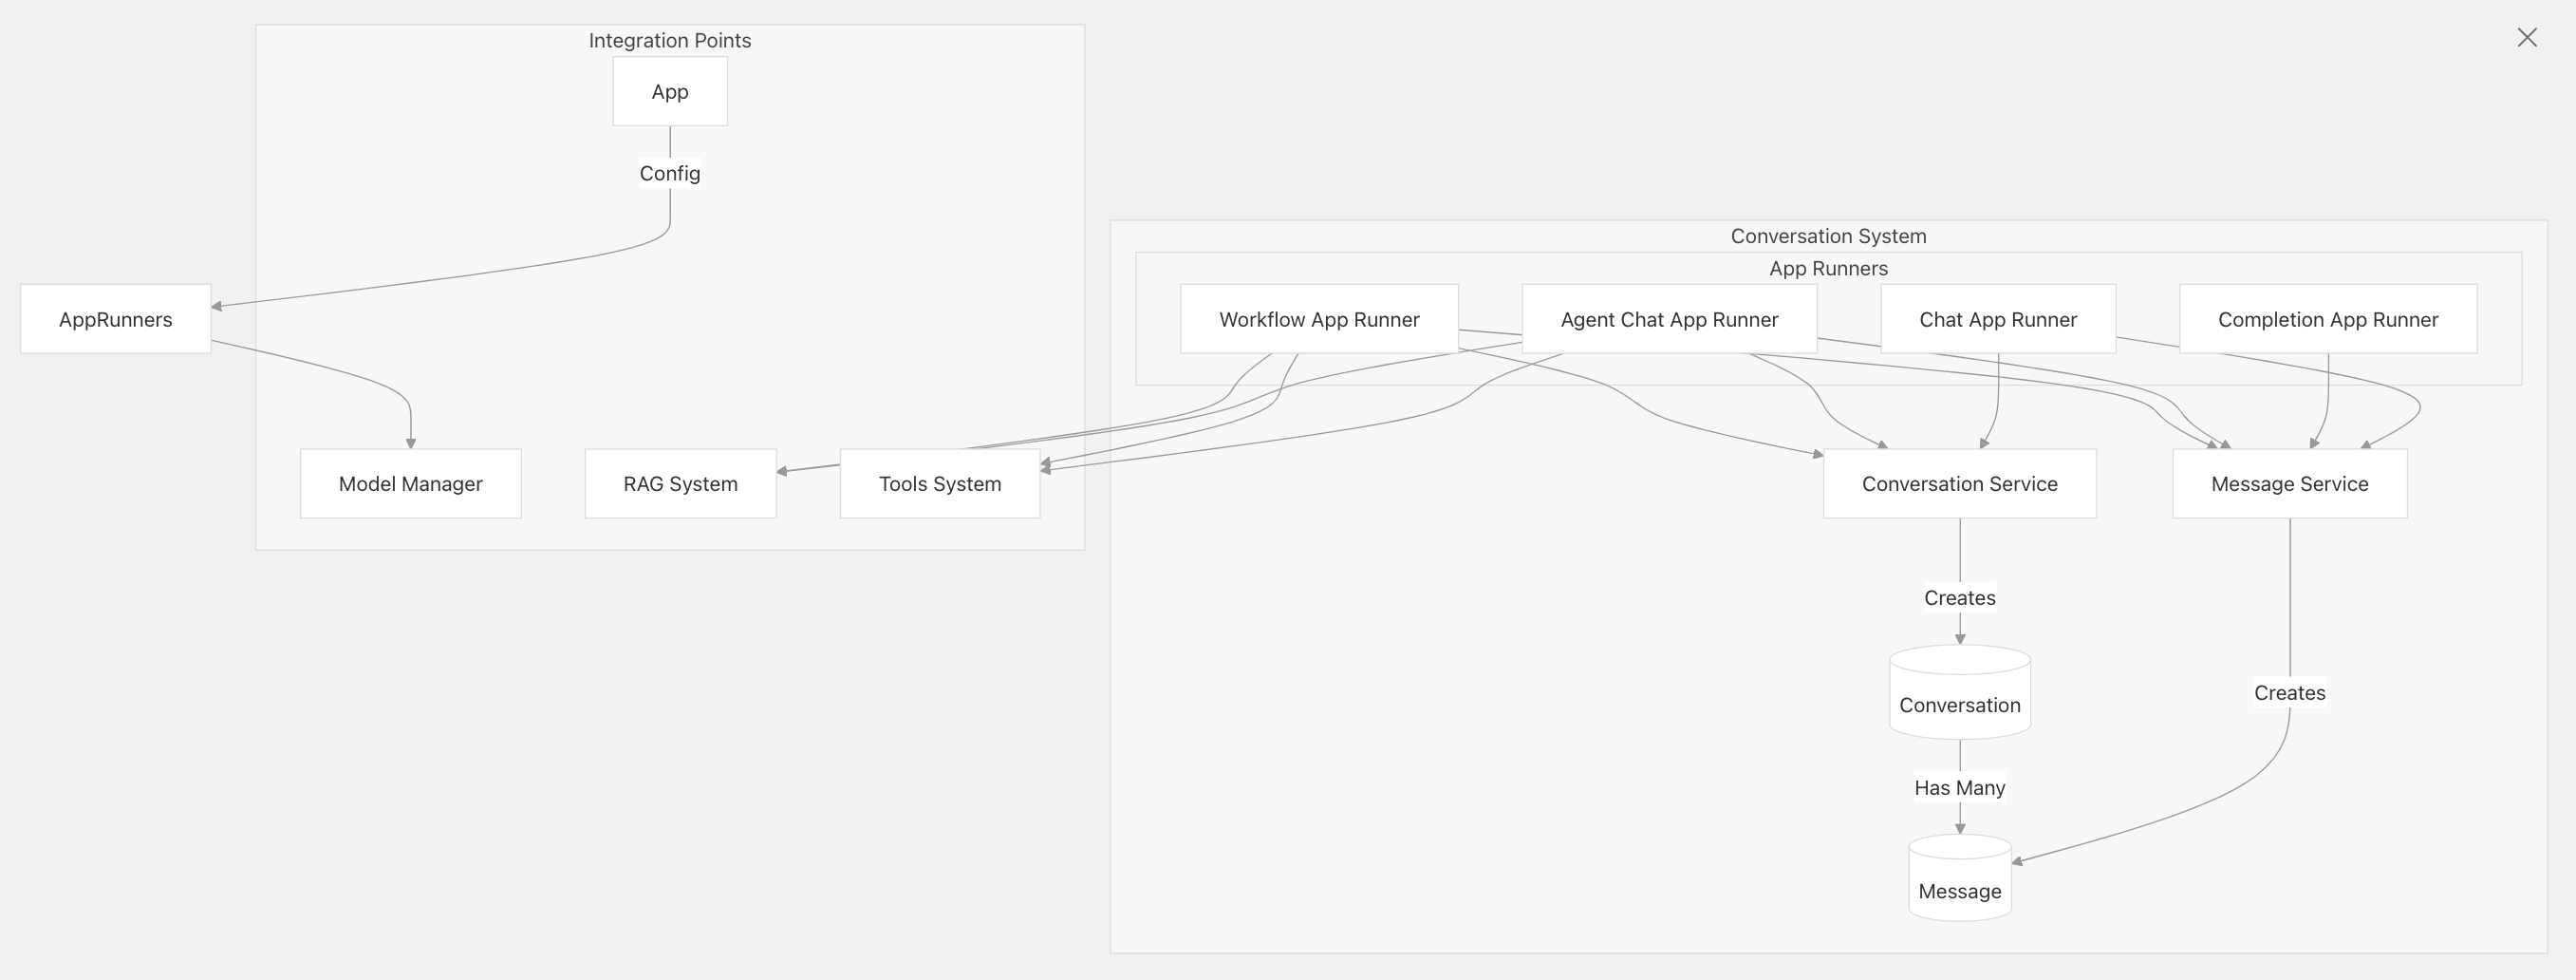The image size is (2576, 980).
Task: Select the Conversation Service node
Action: [1960, 483]
